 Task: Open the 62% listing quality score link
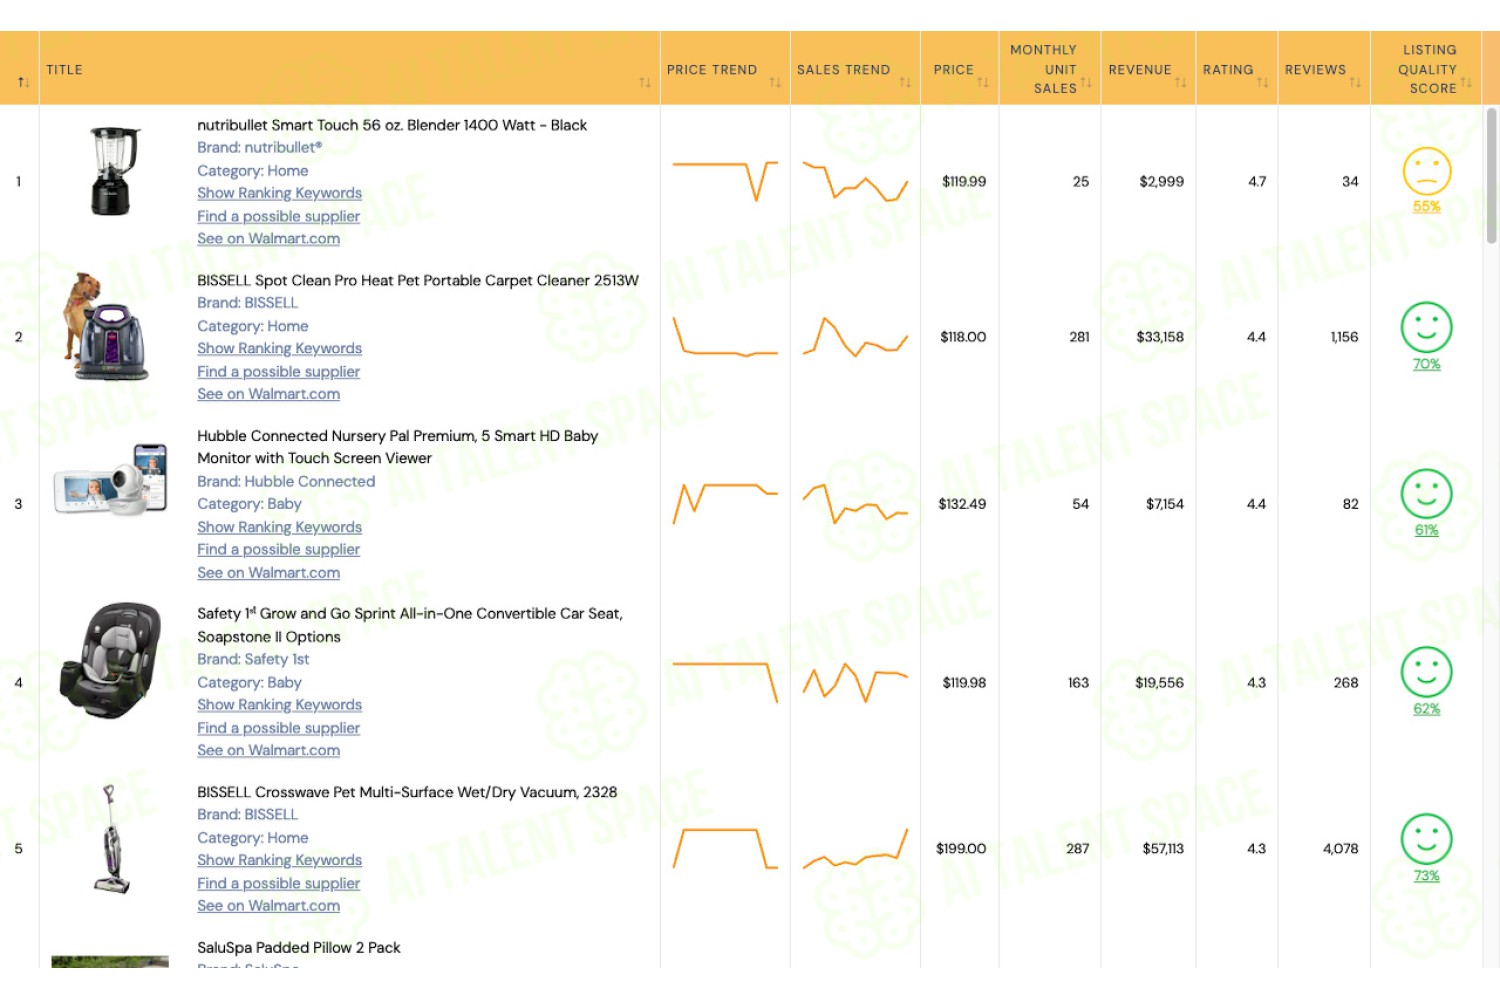coord(1427,709)
